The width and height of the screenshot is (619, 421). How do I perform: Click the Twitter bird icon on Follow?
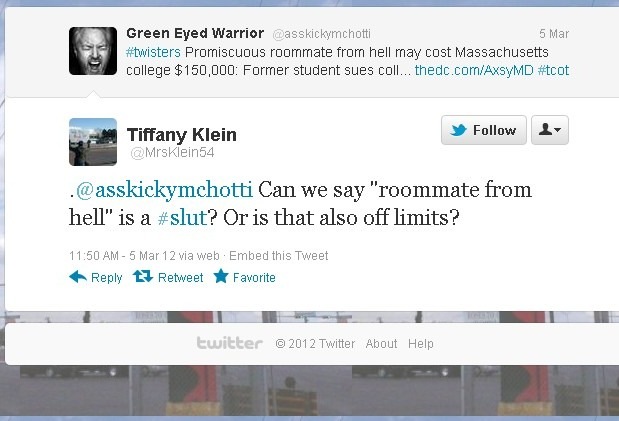458,130
